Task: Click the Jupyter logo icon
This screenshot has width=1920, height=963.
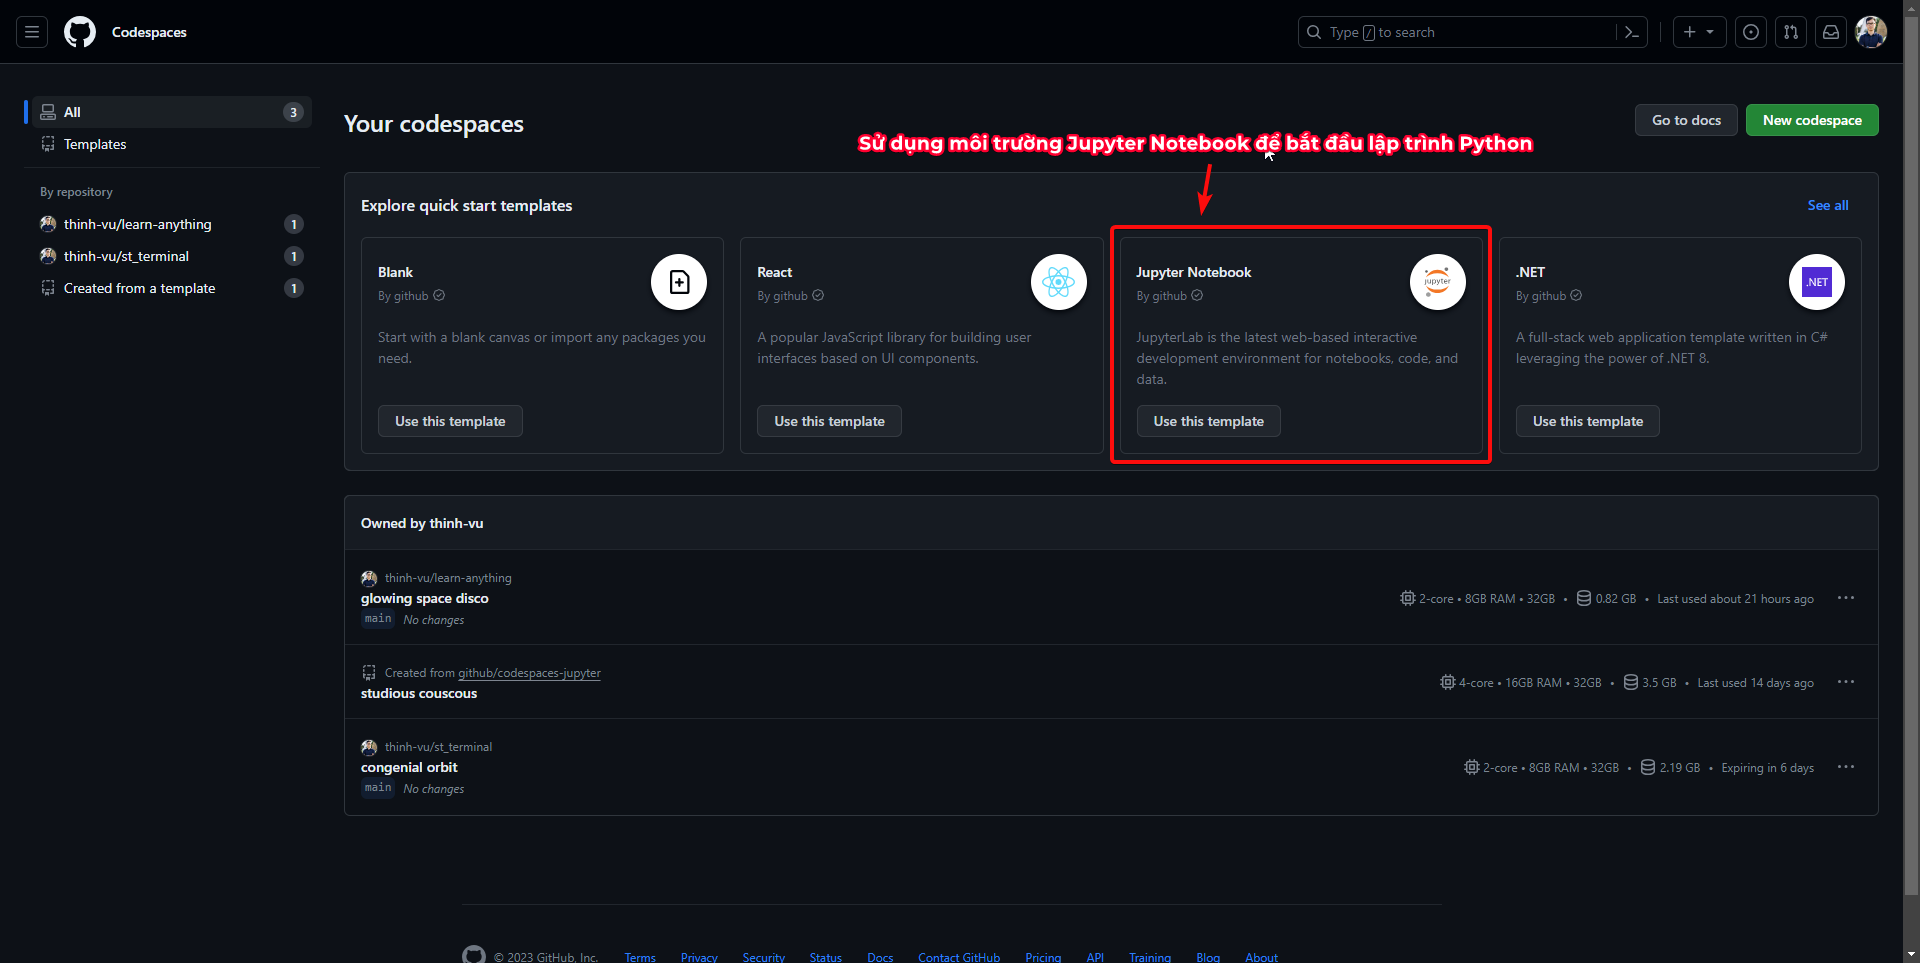Action: pyautogui.click(x=1437, y=282)
